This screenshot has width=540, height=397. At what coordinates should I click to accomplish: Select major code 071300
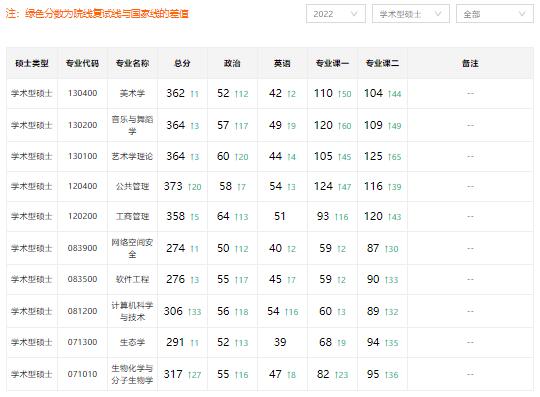click(83, 342)
